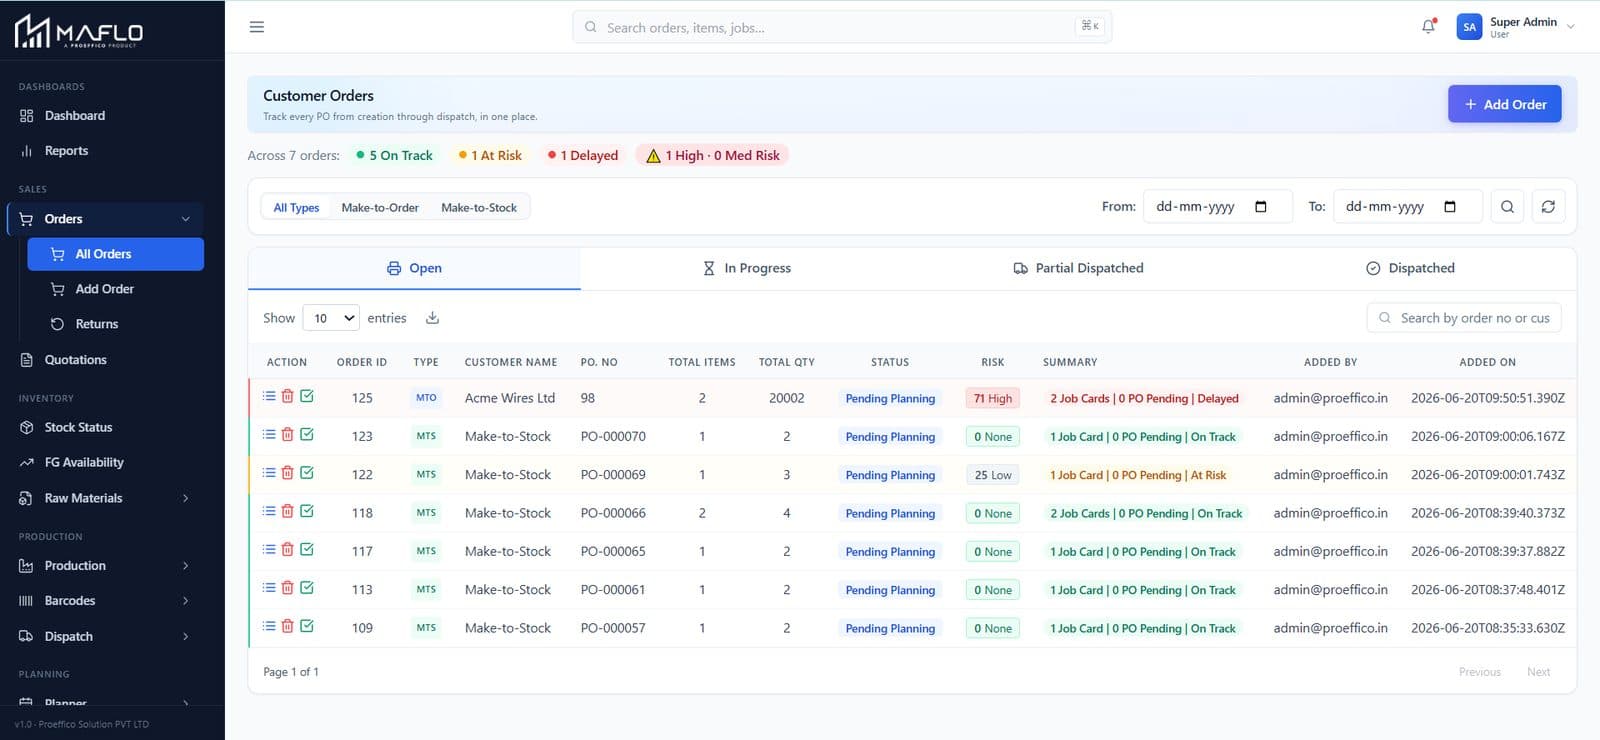Screen dimensions: 1600x740
Task: Open the To date calendar picker
Action: click(1450, 207)
